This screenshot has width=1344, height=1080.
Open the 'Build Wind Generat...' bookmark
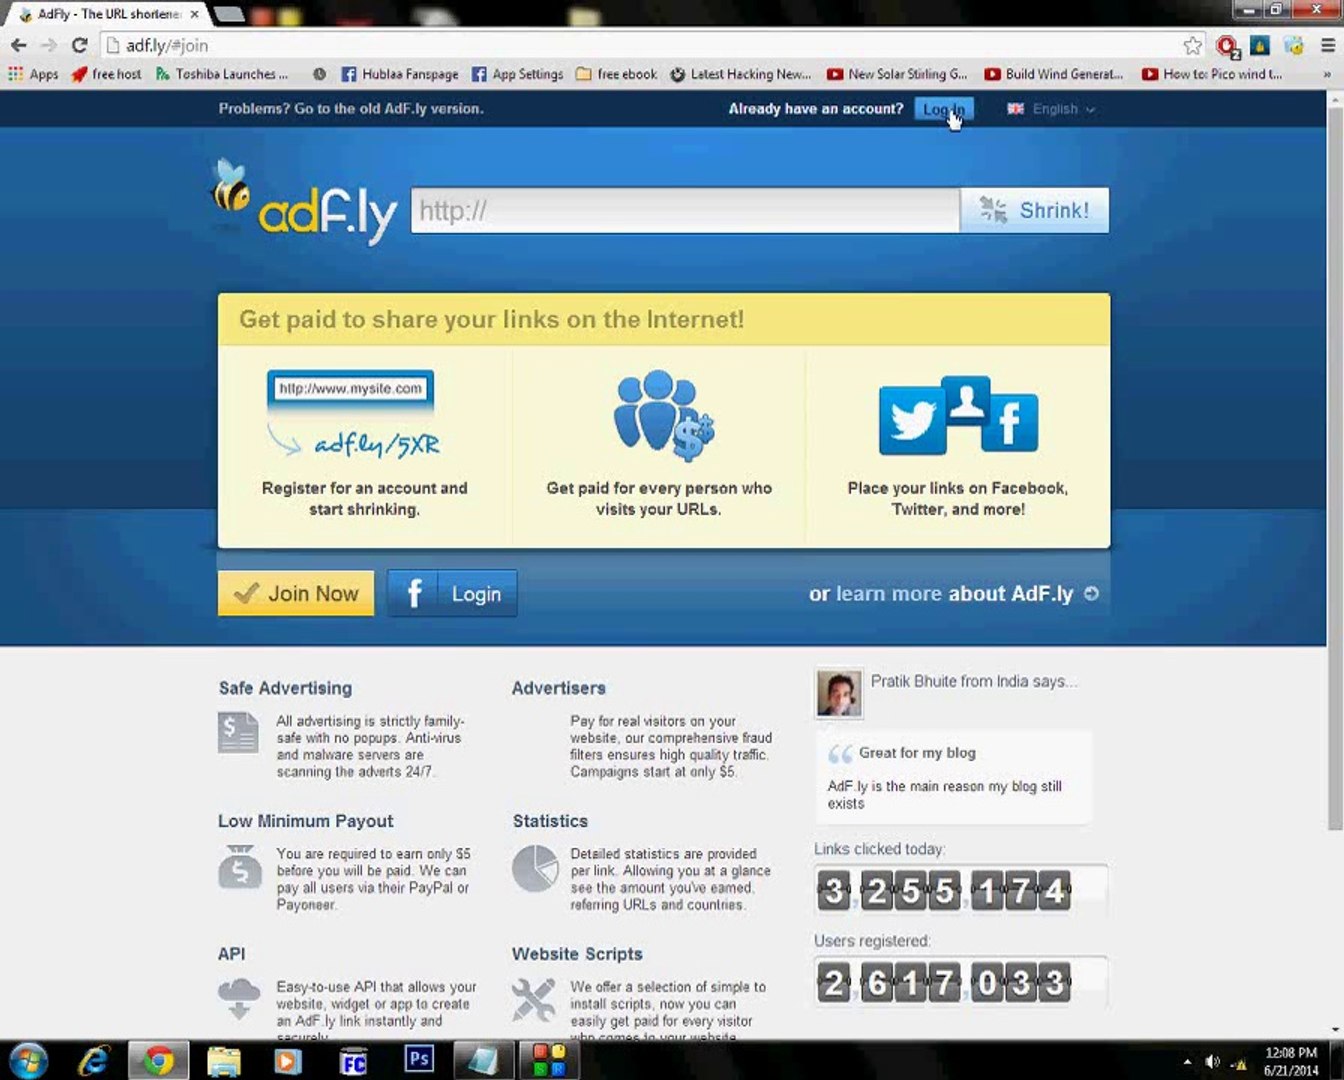(1054, 74)
